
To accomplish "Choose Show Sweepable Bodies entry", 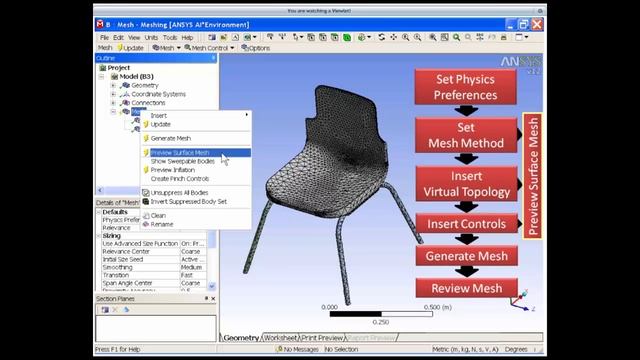I will coord(196,161).
